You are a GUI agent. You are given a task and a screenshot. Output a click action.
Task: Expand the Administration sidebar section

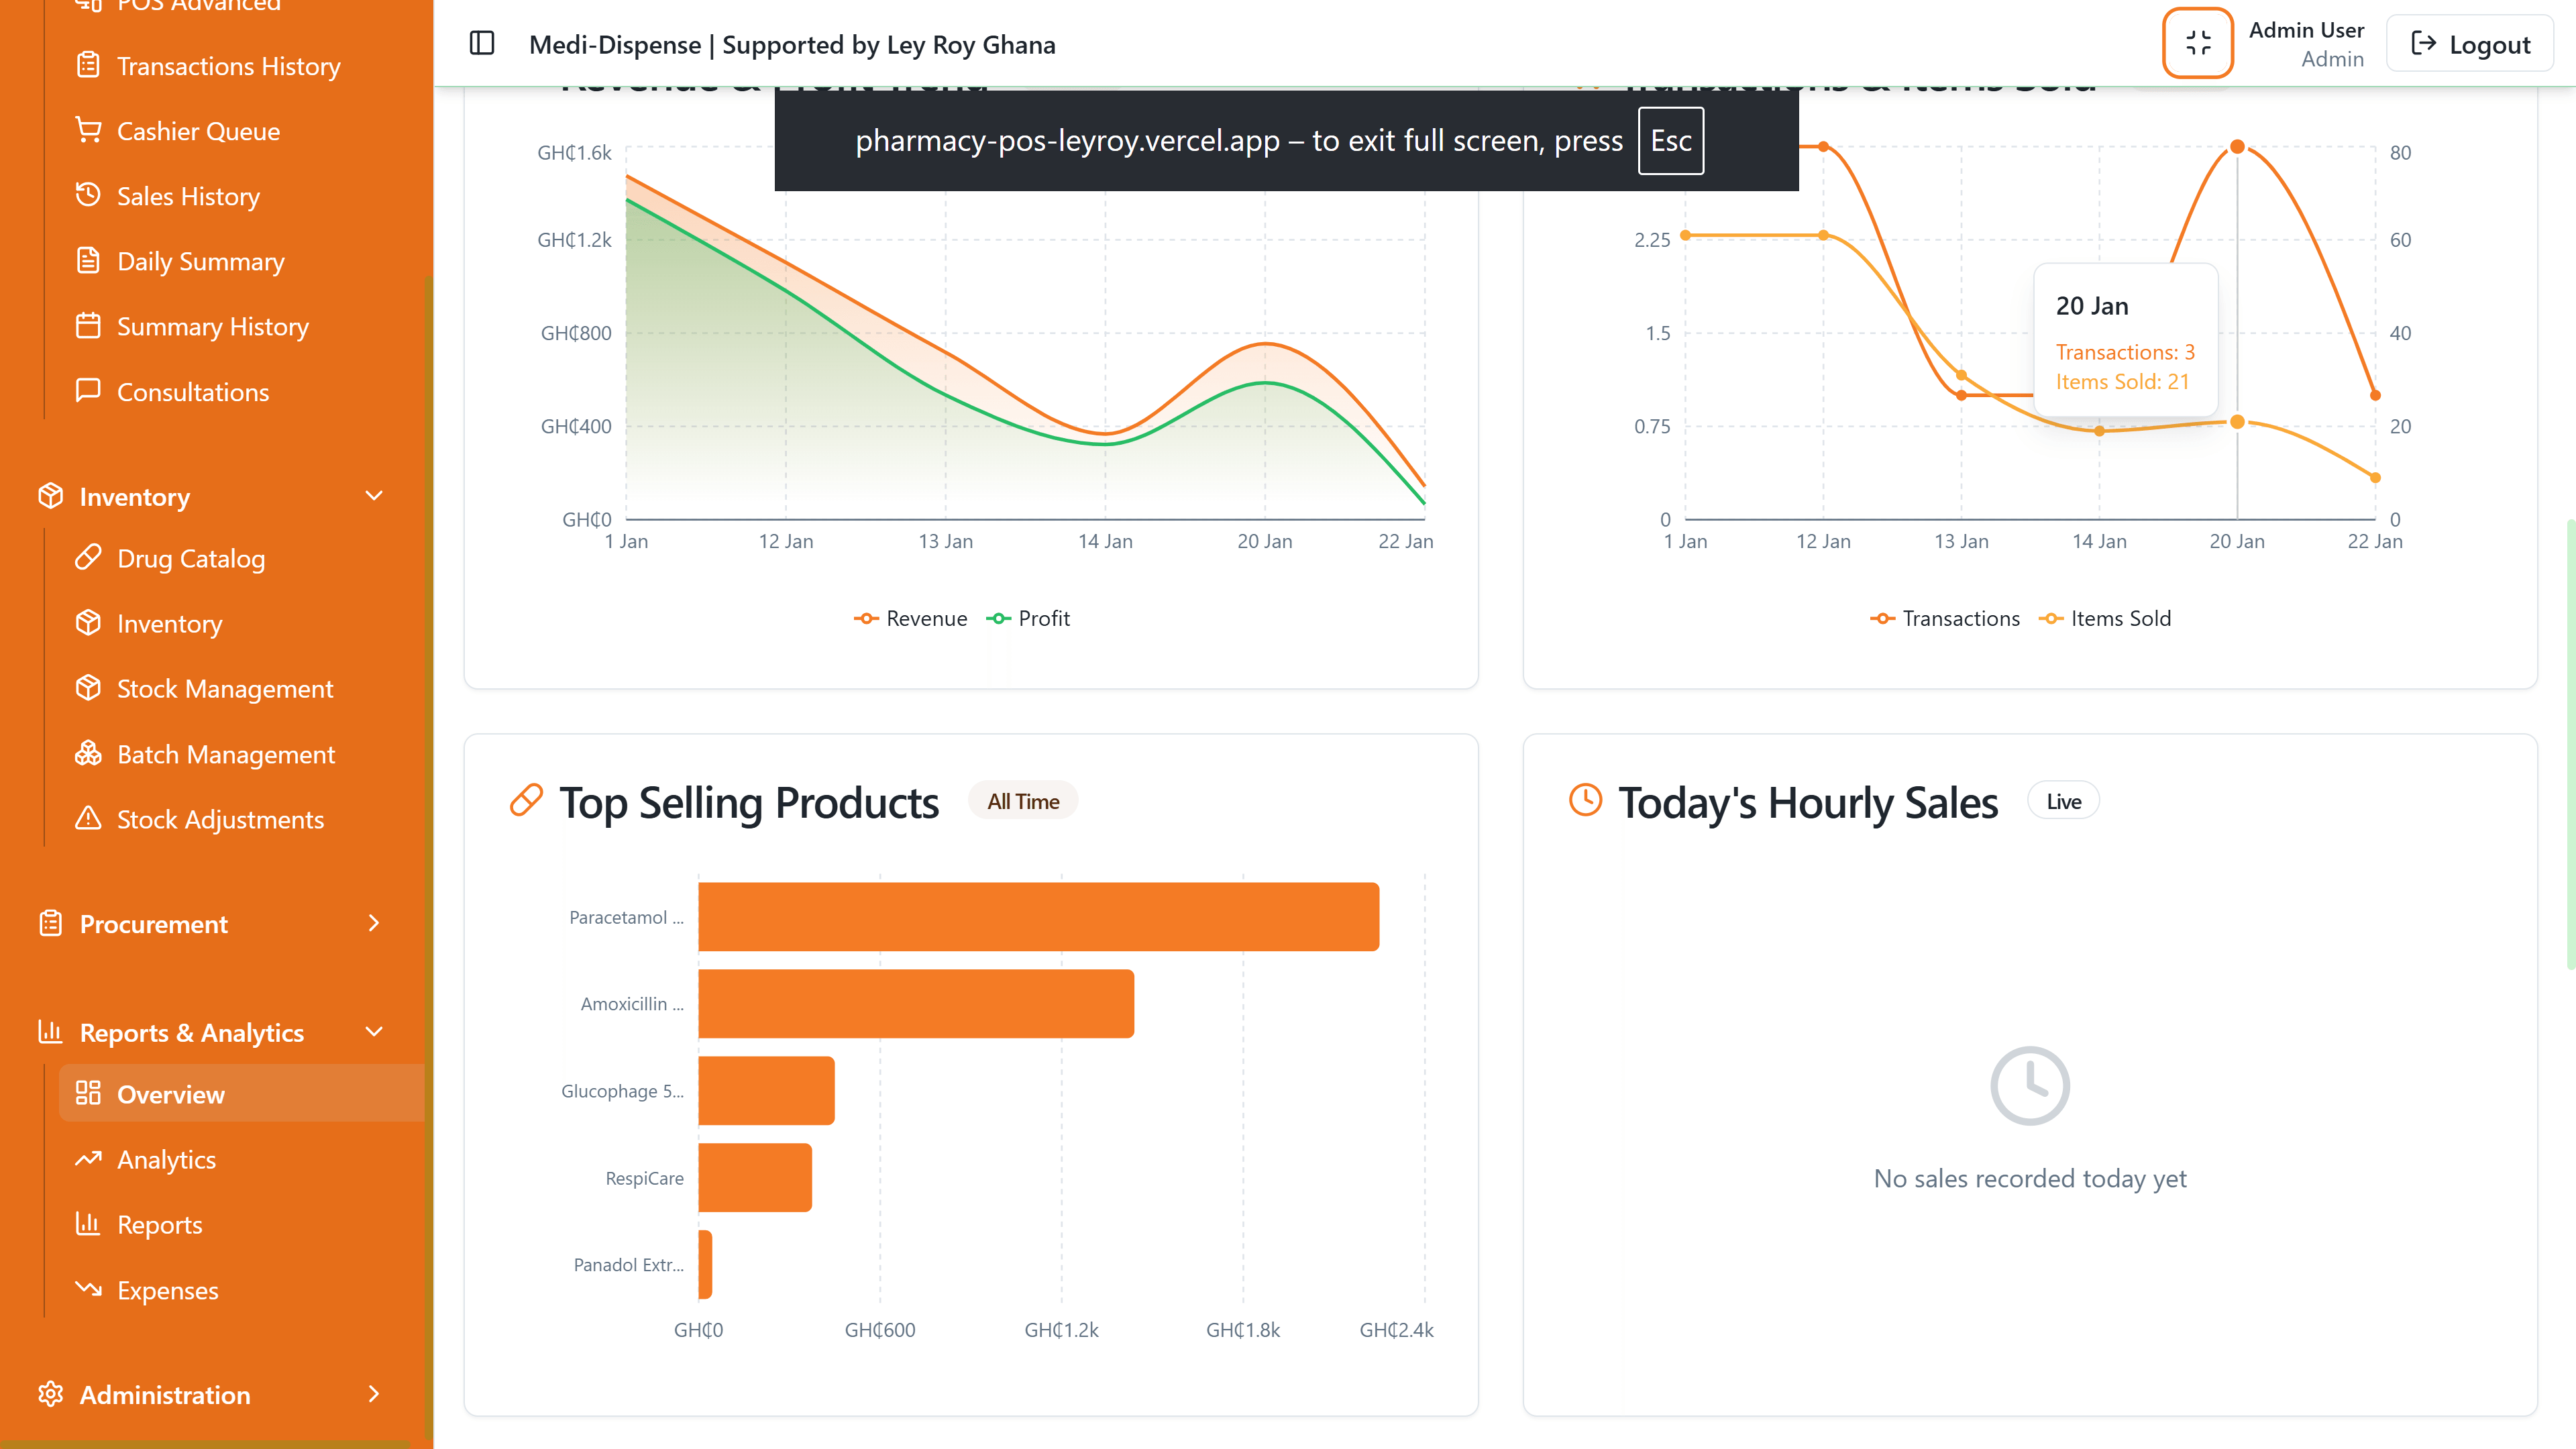(374, 1394)
